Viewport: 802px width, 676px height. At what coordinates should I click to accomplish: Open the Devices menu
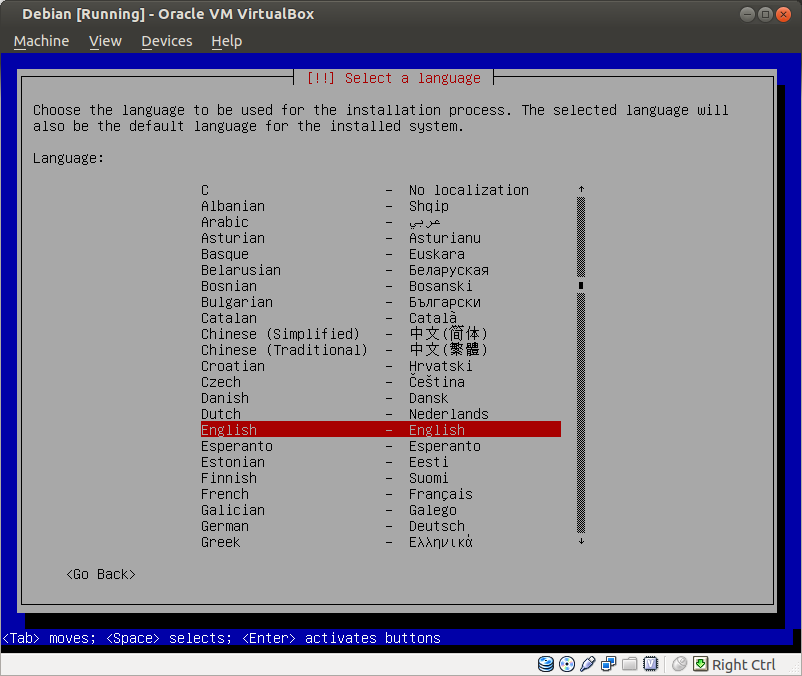[x=166, y=41]
